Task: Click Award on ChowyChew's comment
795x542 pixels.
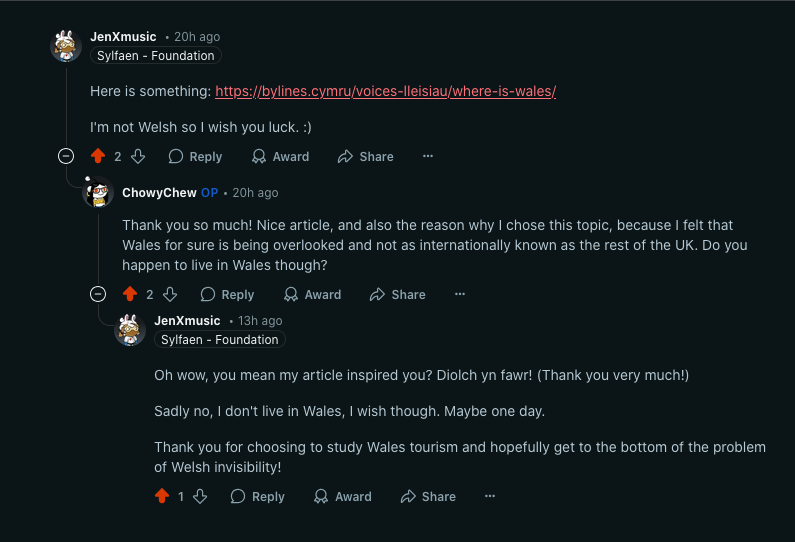Action: [312, 294]
